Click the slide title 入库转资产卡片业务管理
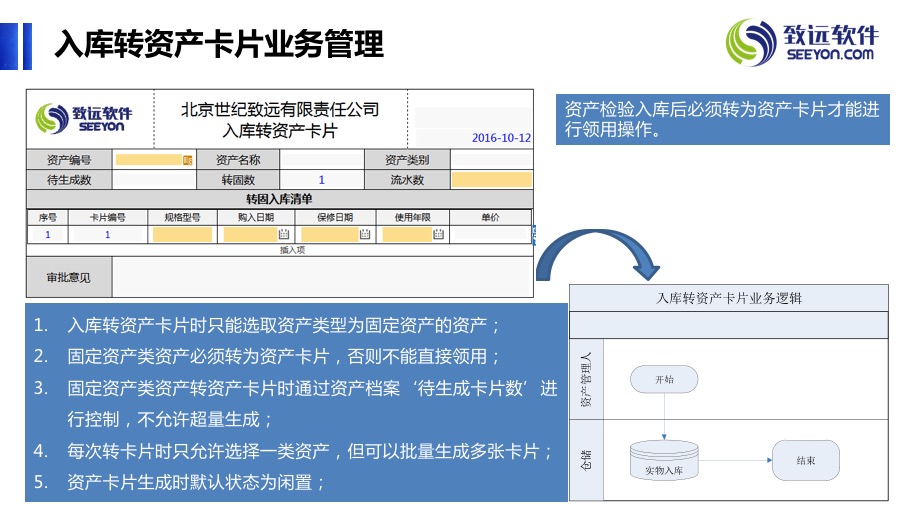 click(x=219, y=44)
